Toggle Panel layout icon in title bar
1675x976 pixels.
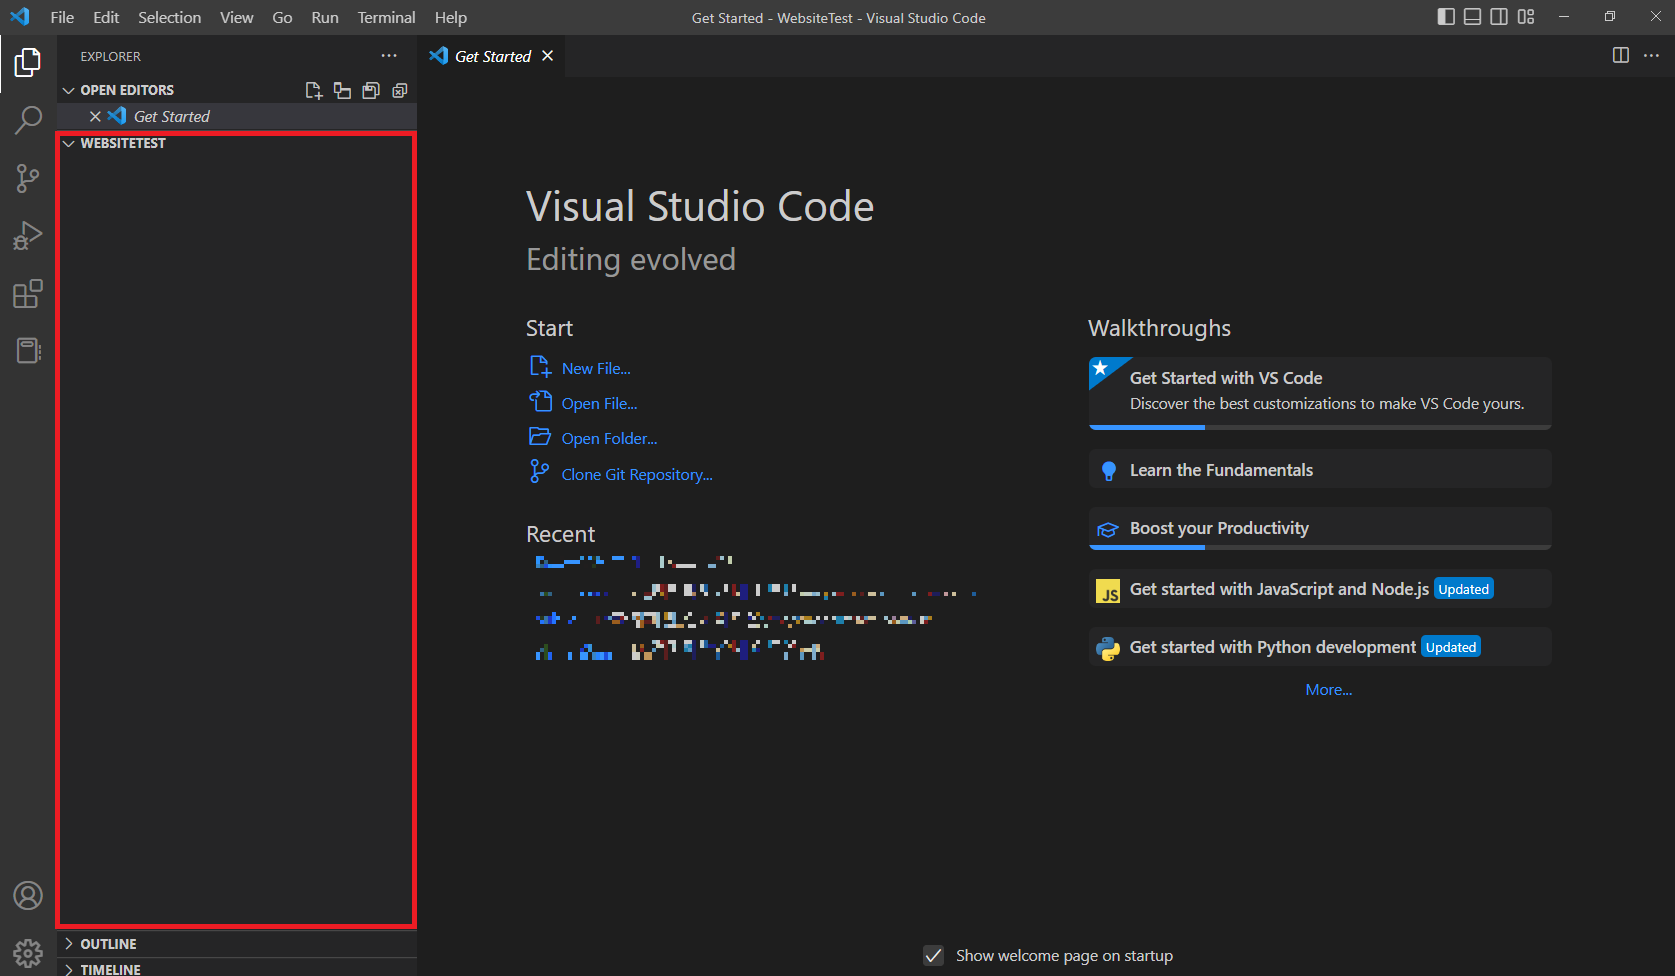click(x=1472, y=17)
